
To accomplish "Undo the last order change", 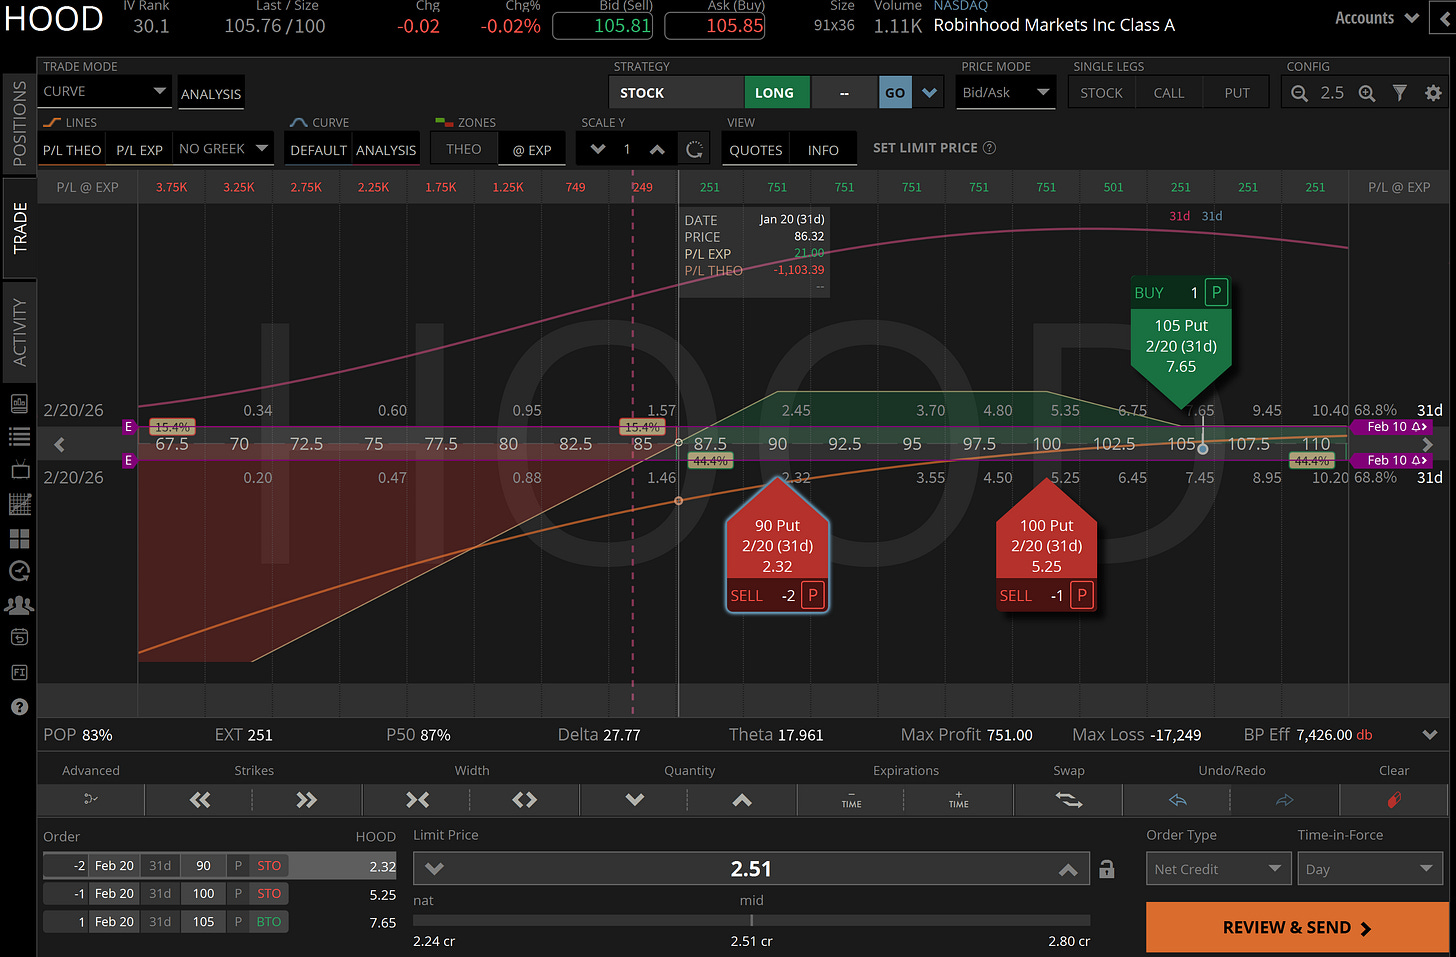I will click(1177, 799).
